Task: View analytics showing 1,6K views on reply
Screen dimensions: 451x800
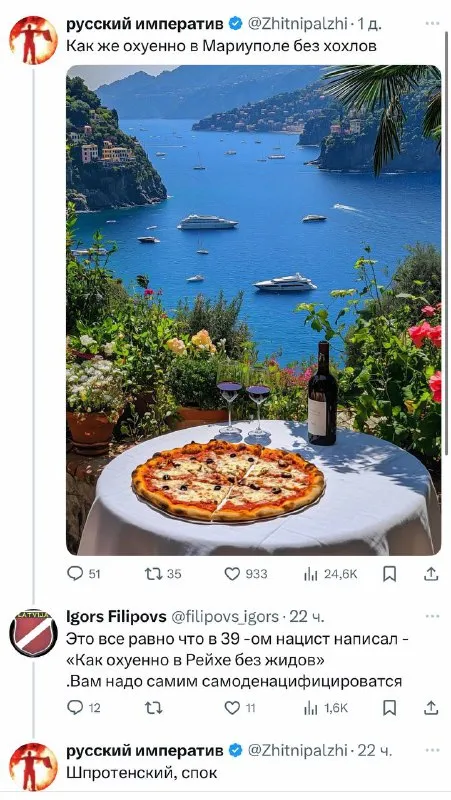Action: (326, 708)
